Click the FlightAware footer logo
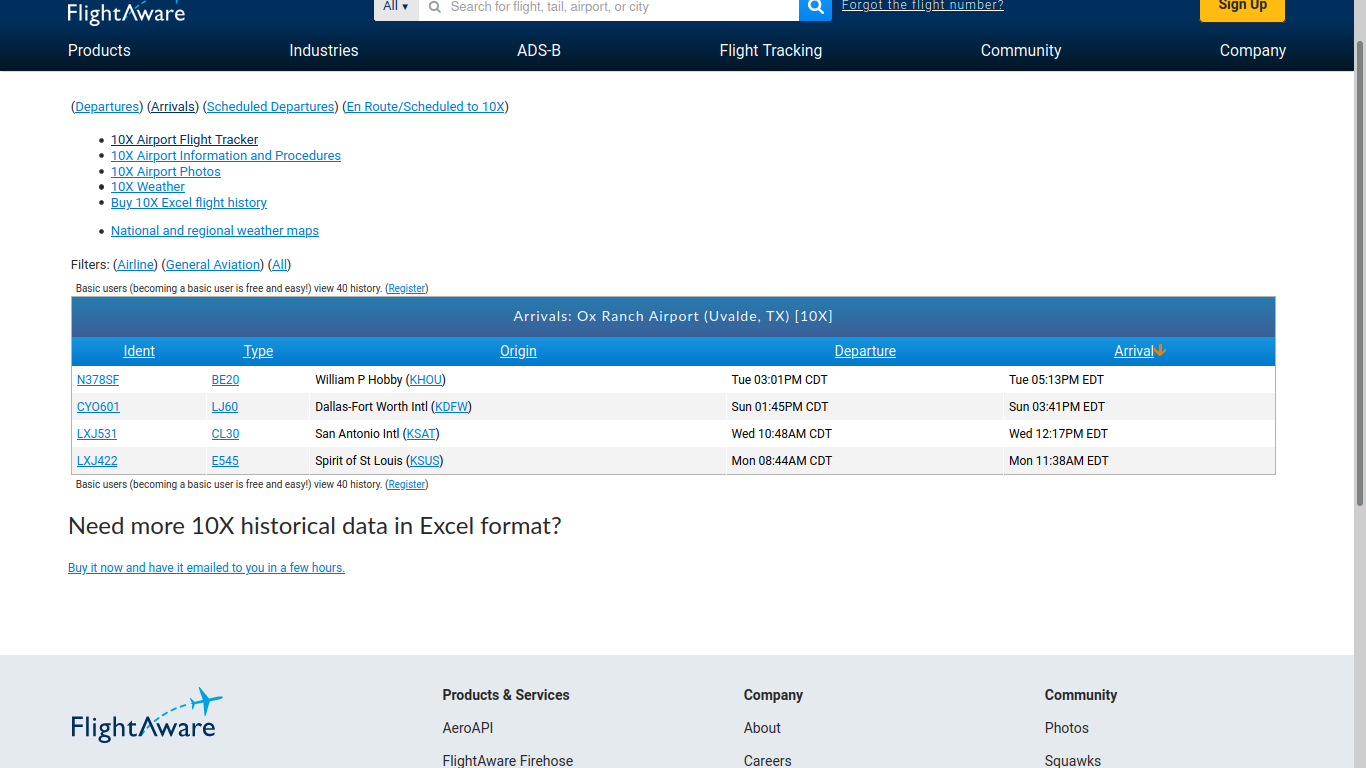 146,715
